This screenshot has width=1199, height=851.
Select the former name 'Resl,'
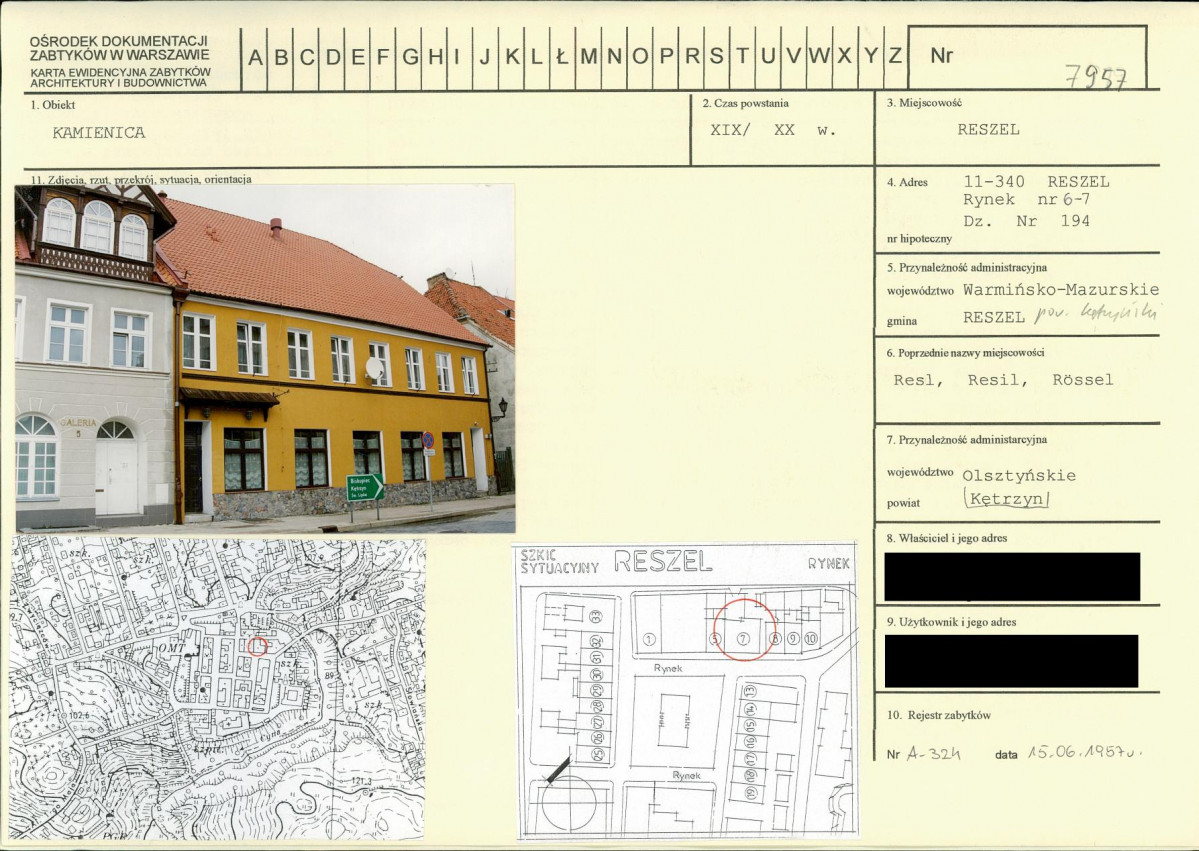pyautogui.click(x=918, y=380)
